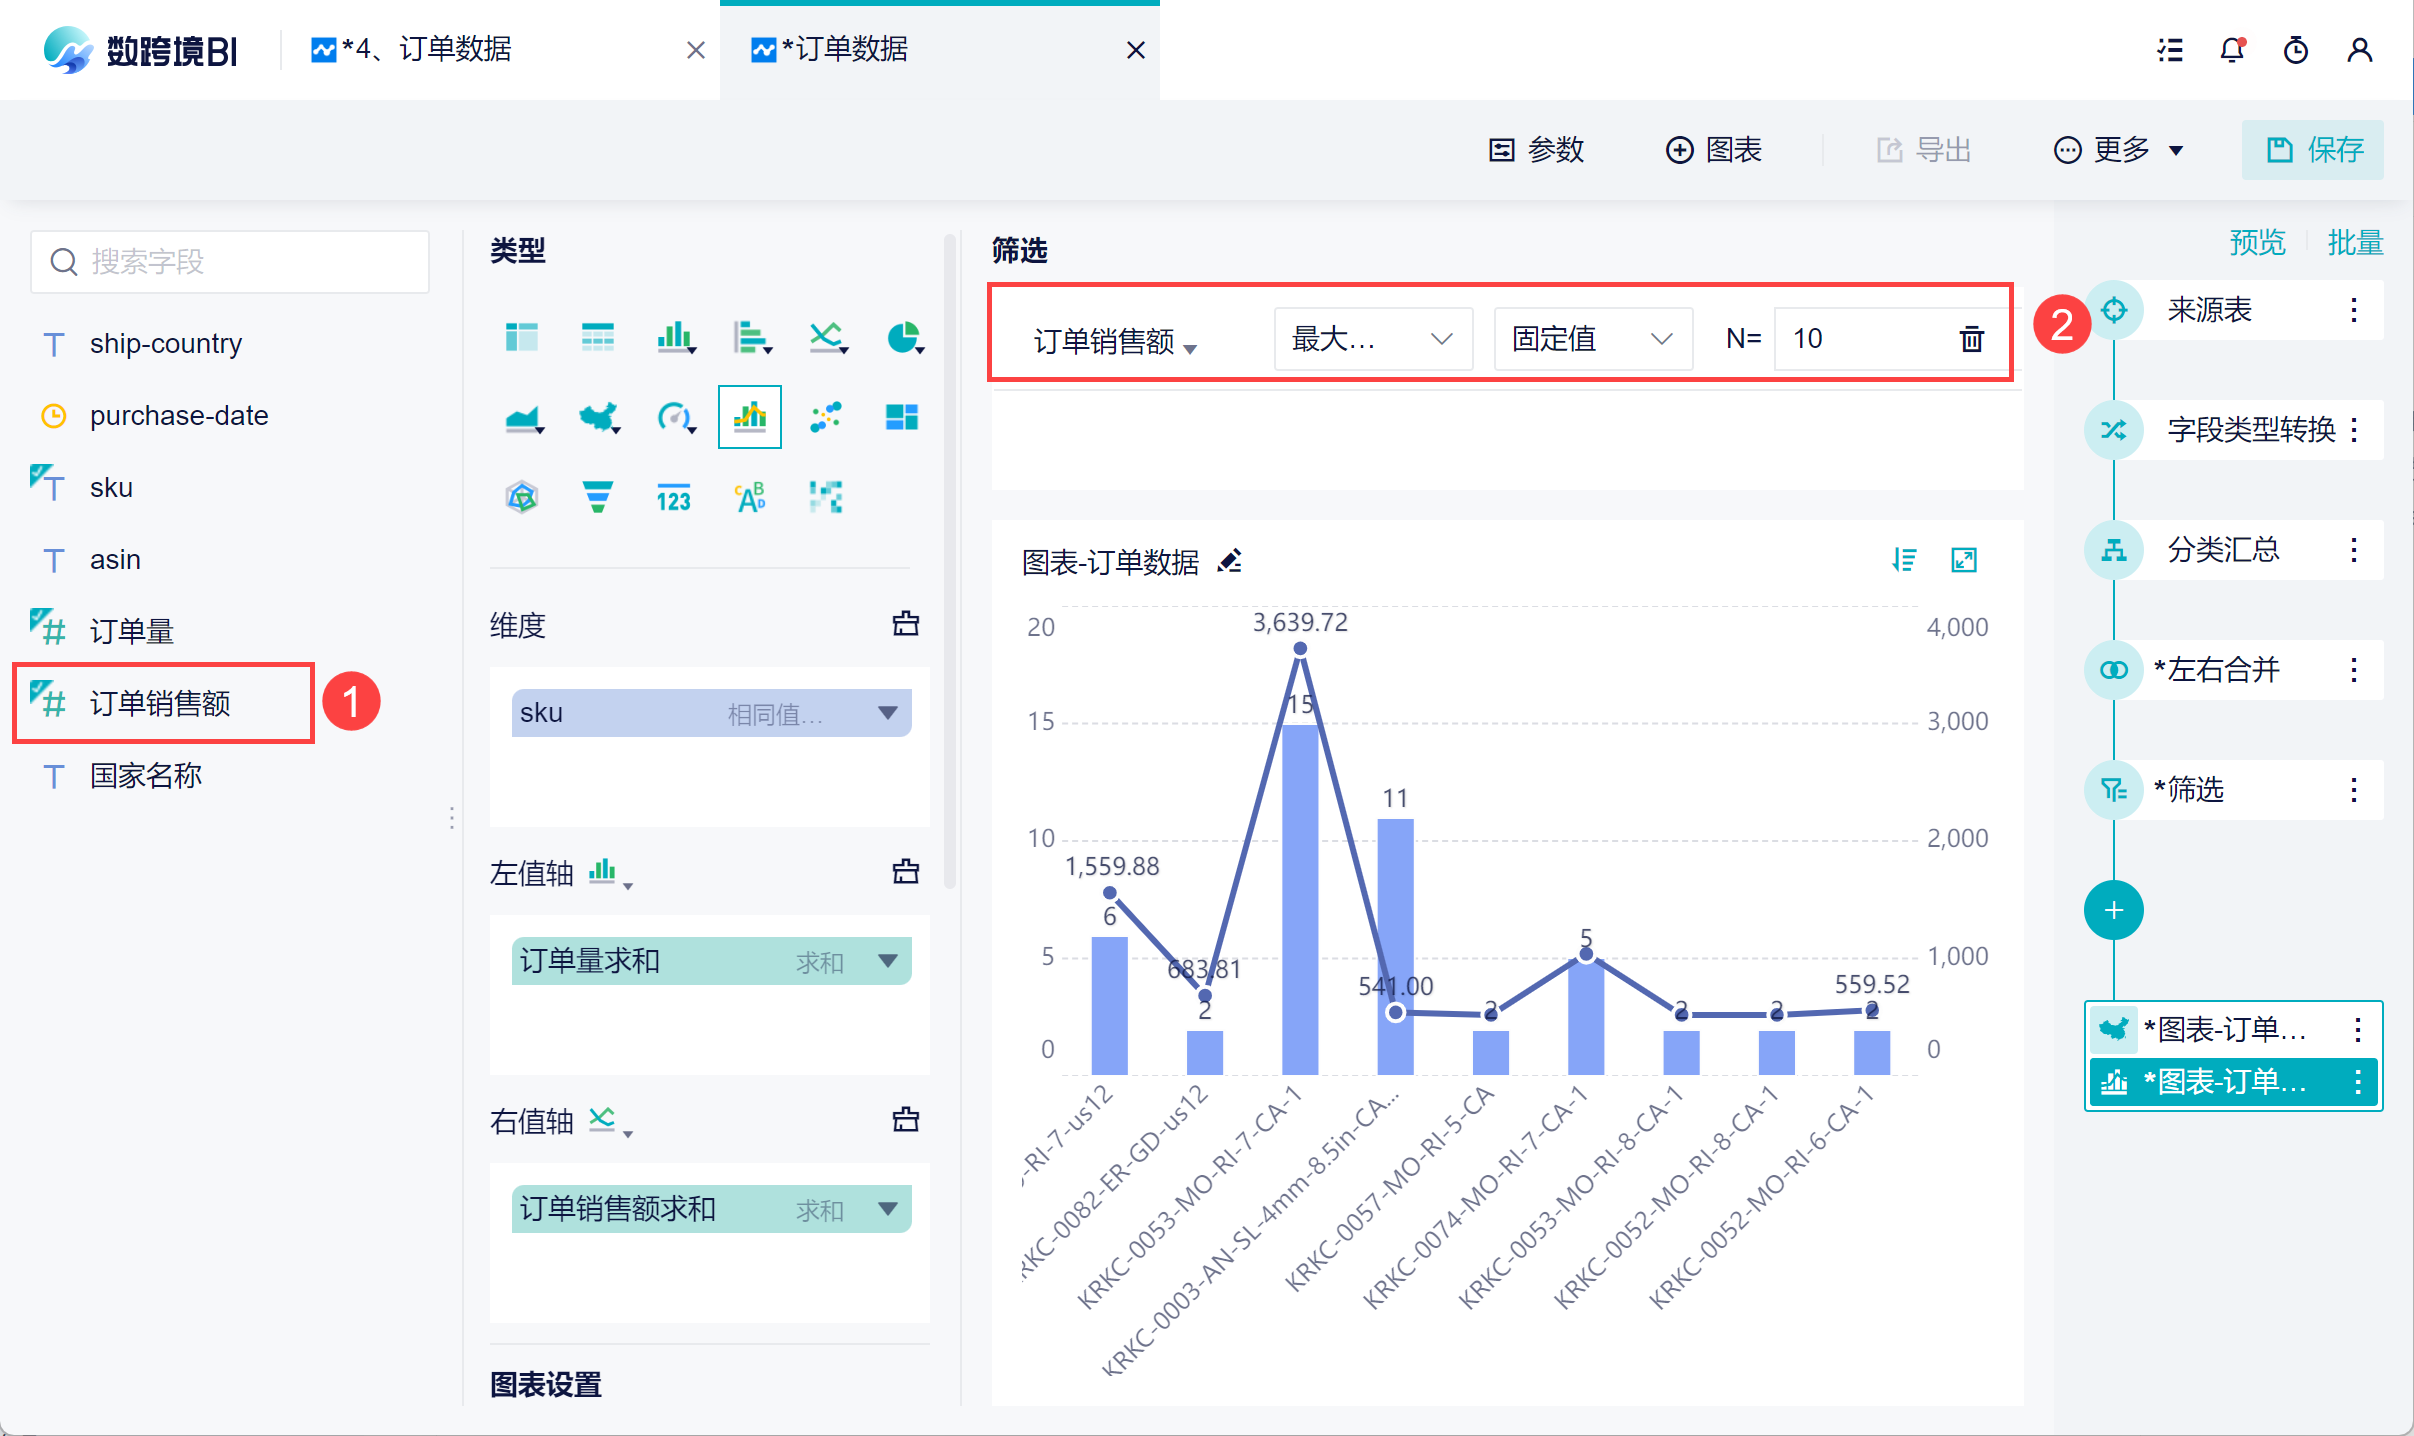The image size is (2414, 1436).
Task: Click the 保存 button
Action: pyautogui.click(x=2313, y=150)
